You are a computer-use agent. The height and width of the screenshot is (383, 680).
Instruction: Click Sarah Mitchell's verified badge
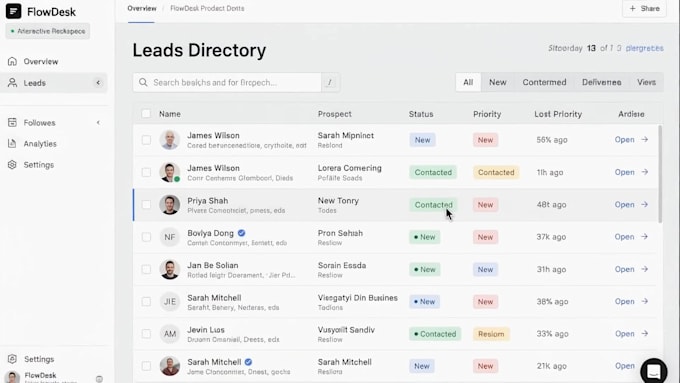click(x=248, y=362)
